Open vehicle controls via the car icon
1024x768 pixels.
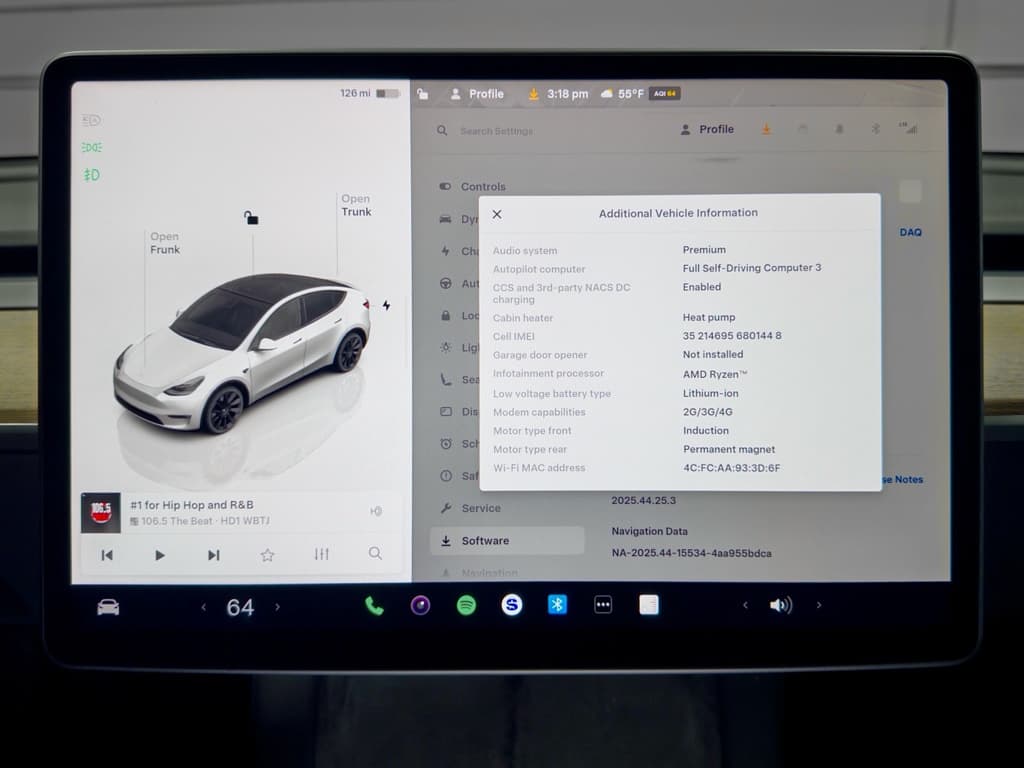108,605
